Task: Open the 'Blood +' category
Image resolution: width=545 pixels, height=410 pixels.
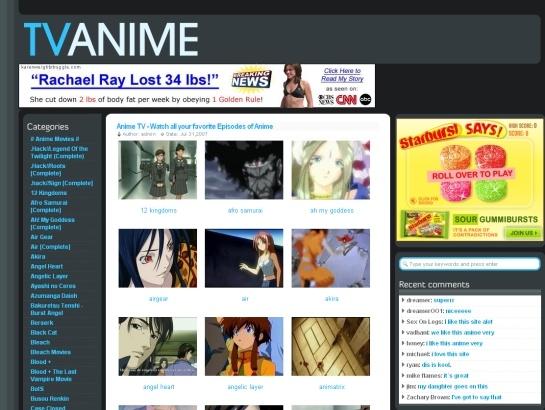Action: (x=41, y=362)
